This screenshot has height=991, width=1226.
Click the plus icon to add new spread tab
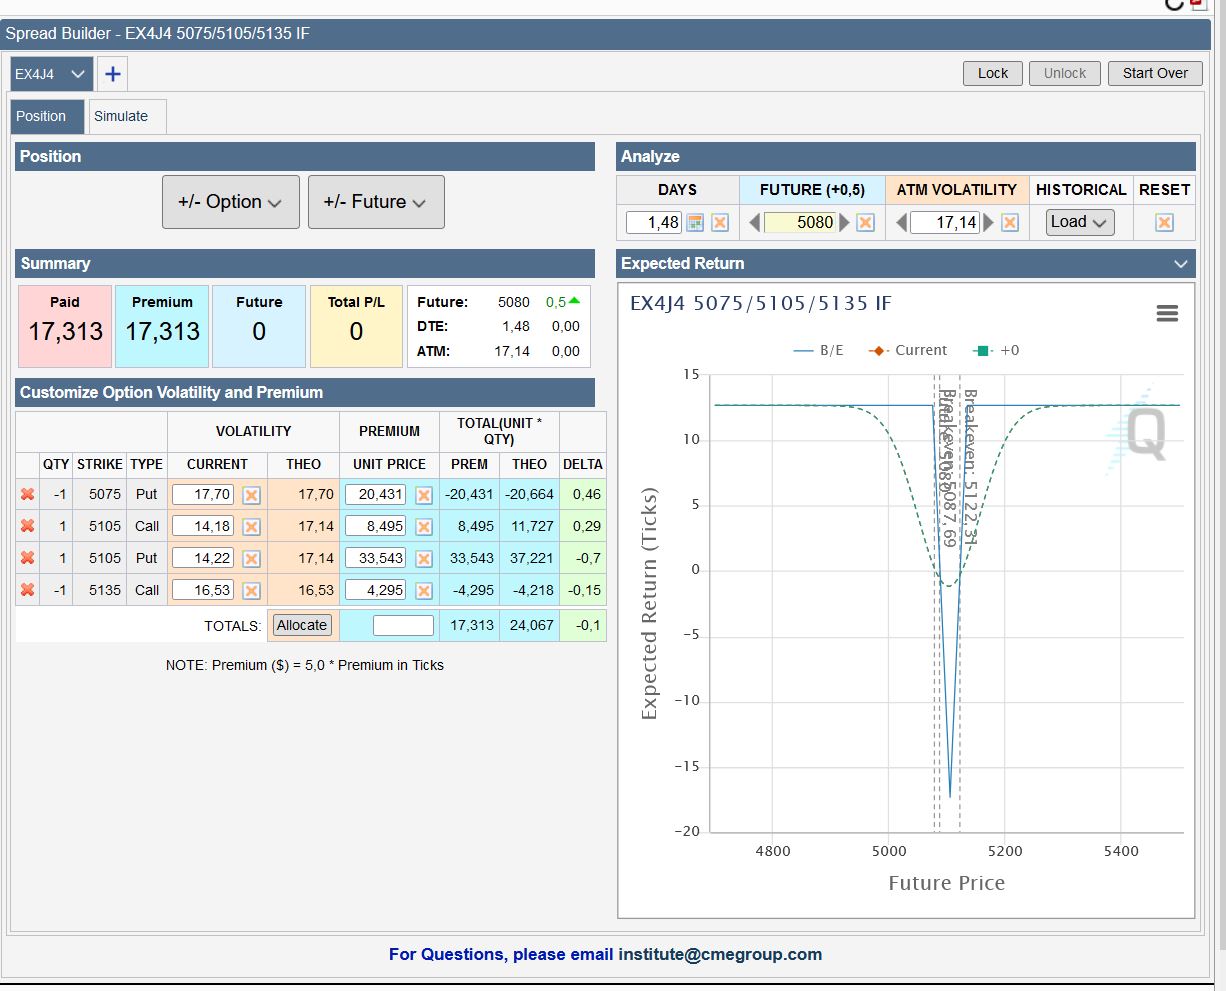(113, 74)
